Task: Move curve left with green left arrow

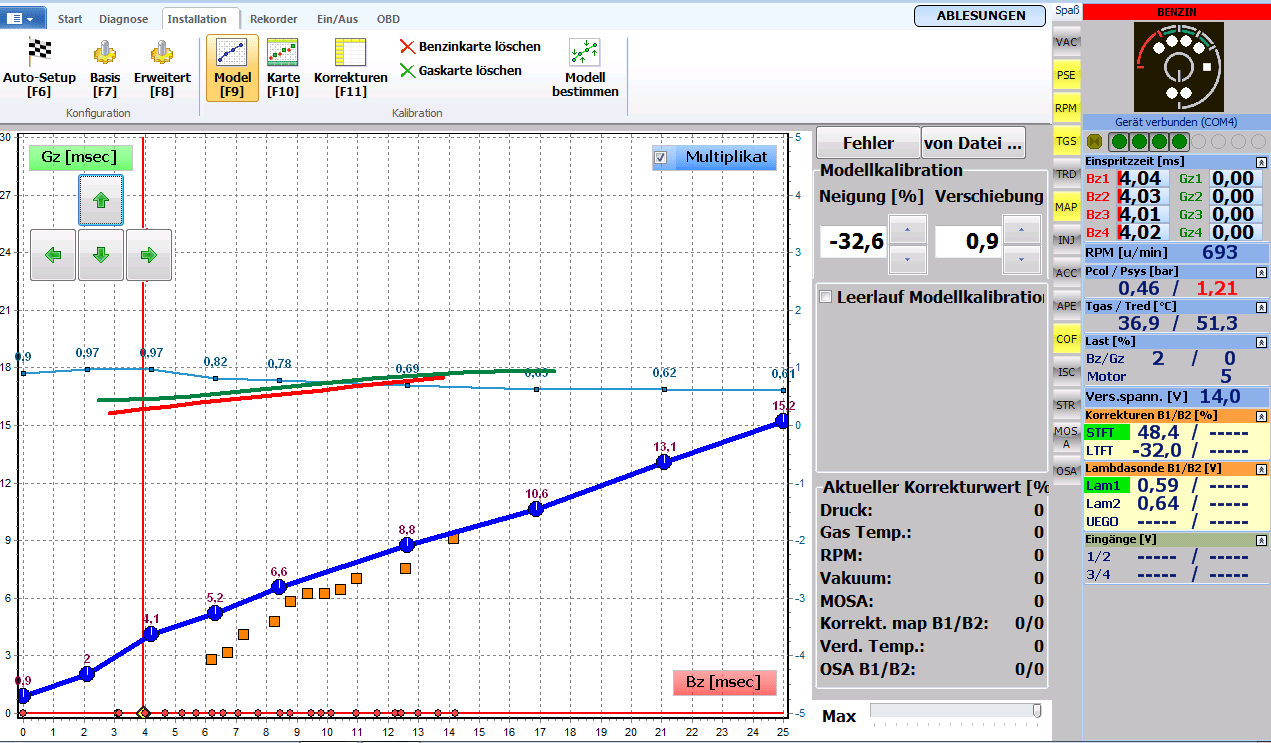Action: 53,255
